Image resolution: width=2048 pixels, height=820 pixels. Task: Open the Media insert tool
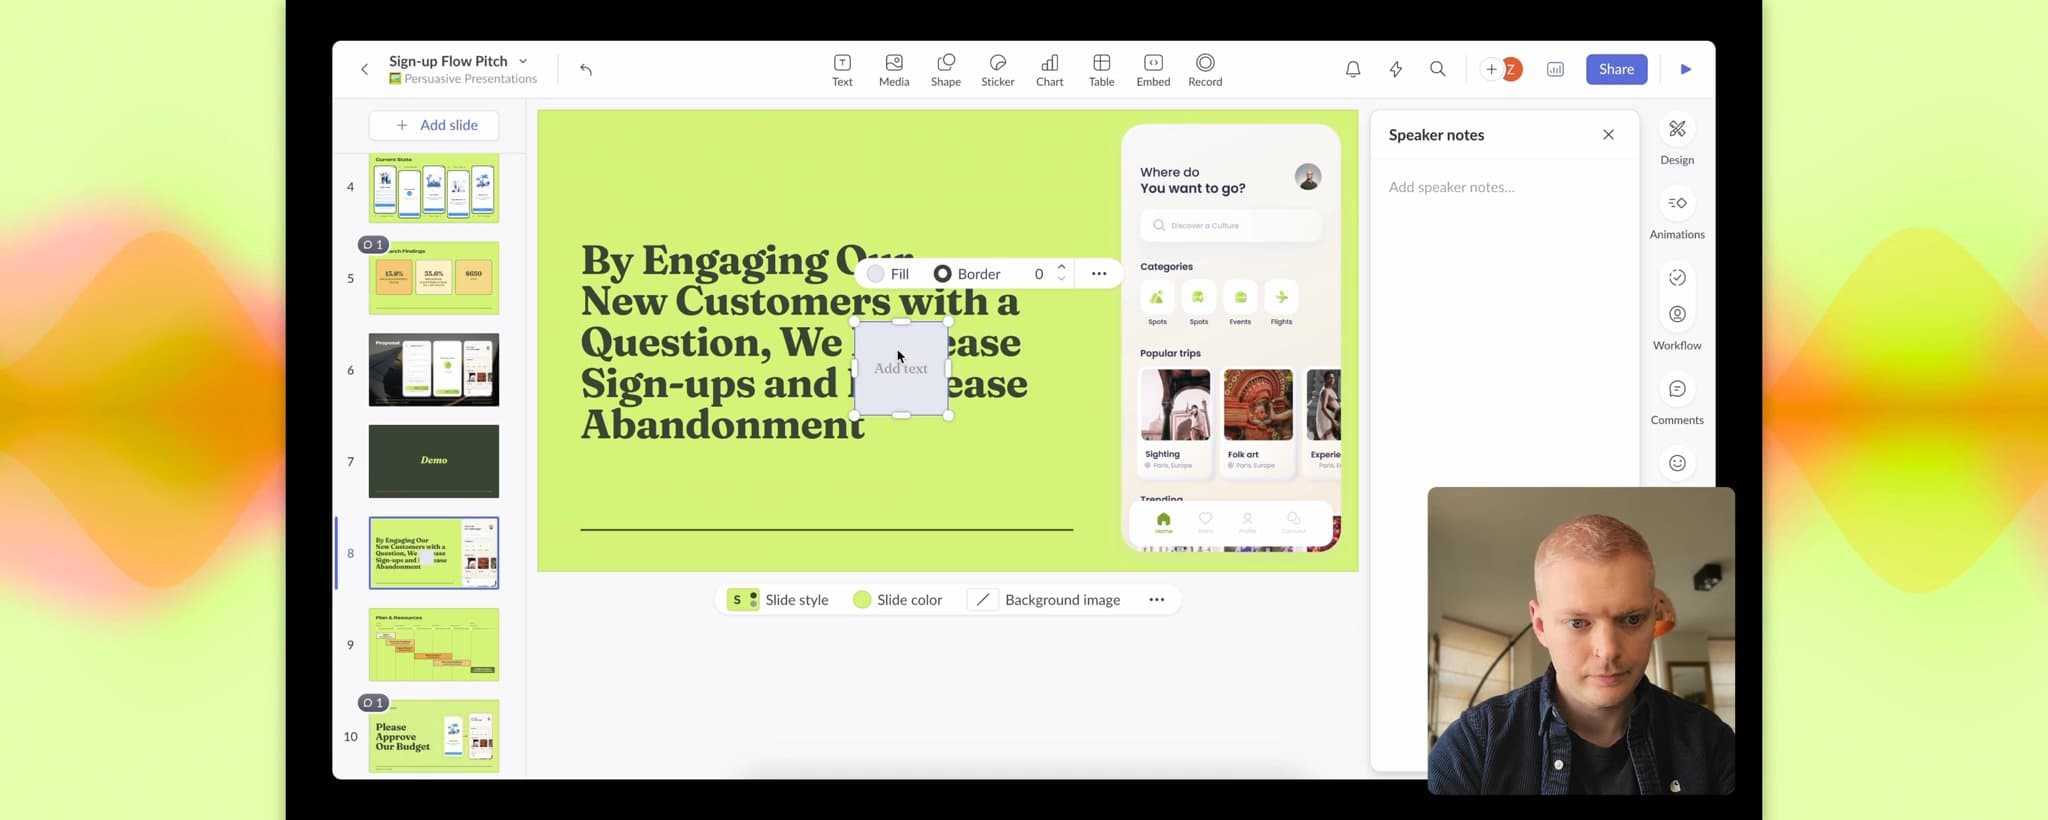[894, 70]
